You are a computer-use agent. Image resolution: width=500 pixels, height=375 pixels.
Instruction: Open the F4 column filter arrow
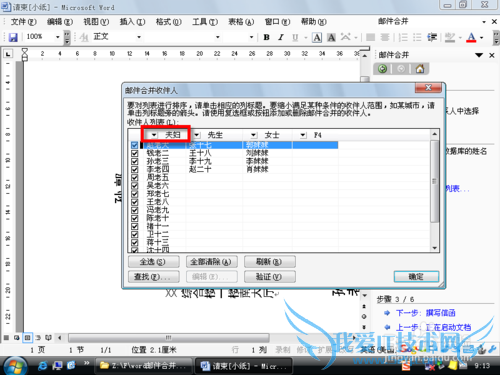click(x=303, y=135)
